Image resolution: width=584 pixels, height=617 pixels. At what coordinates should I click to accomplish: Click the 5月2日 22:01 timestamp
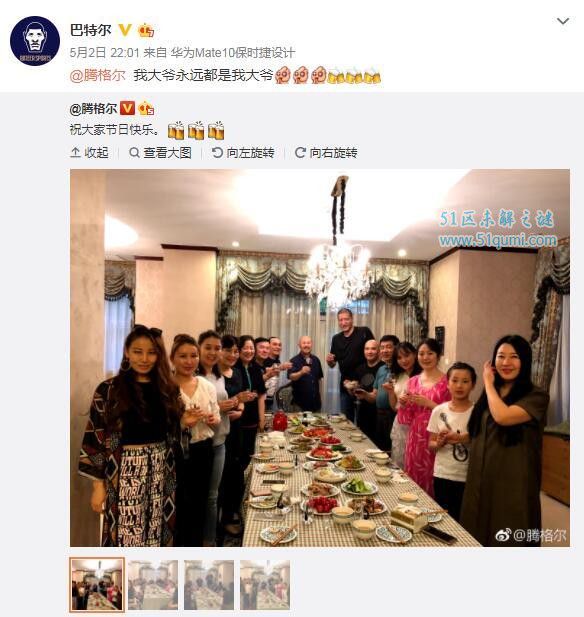105,53
